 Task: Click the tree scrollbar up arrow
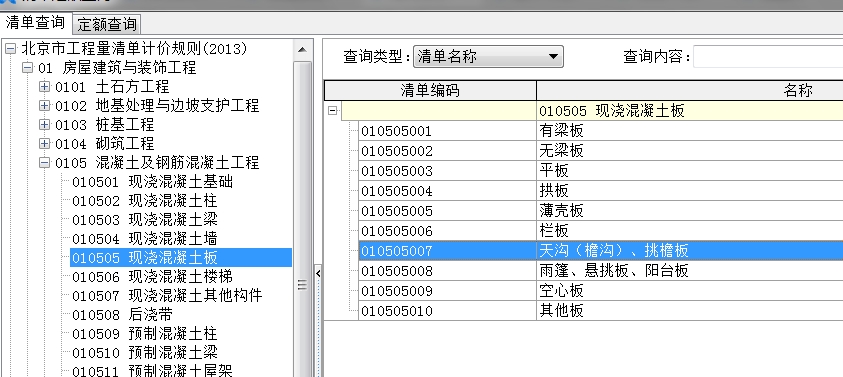click(x=302, y=49)
